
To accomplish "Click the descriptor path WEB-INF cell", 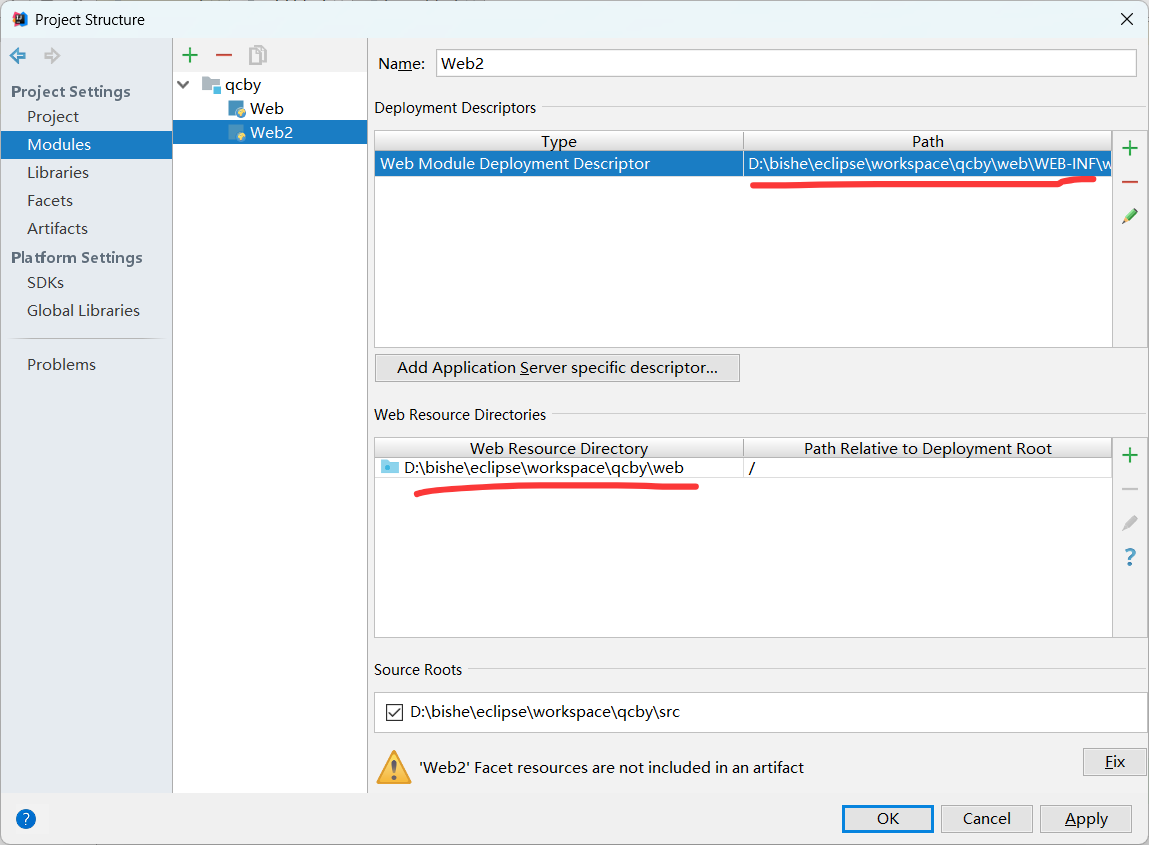I will click(x=928, y=163).
